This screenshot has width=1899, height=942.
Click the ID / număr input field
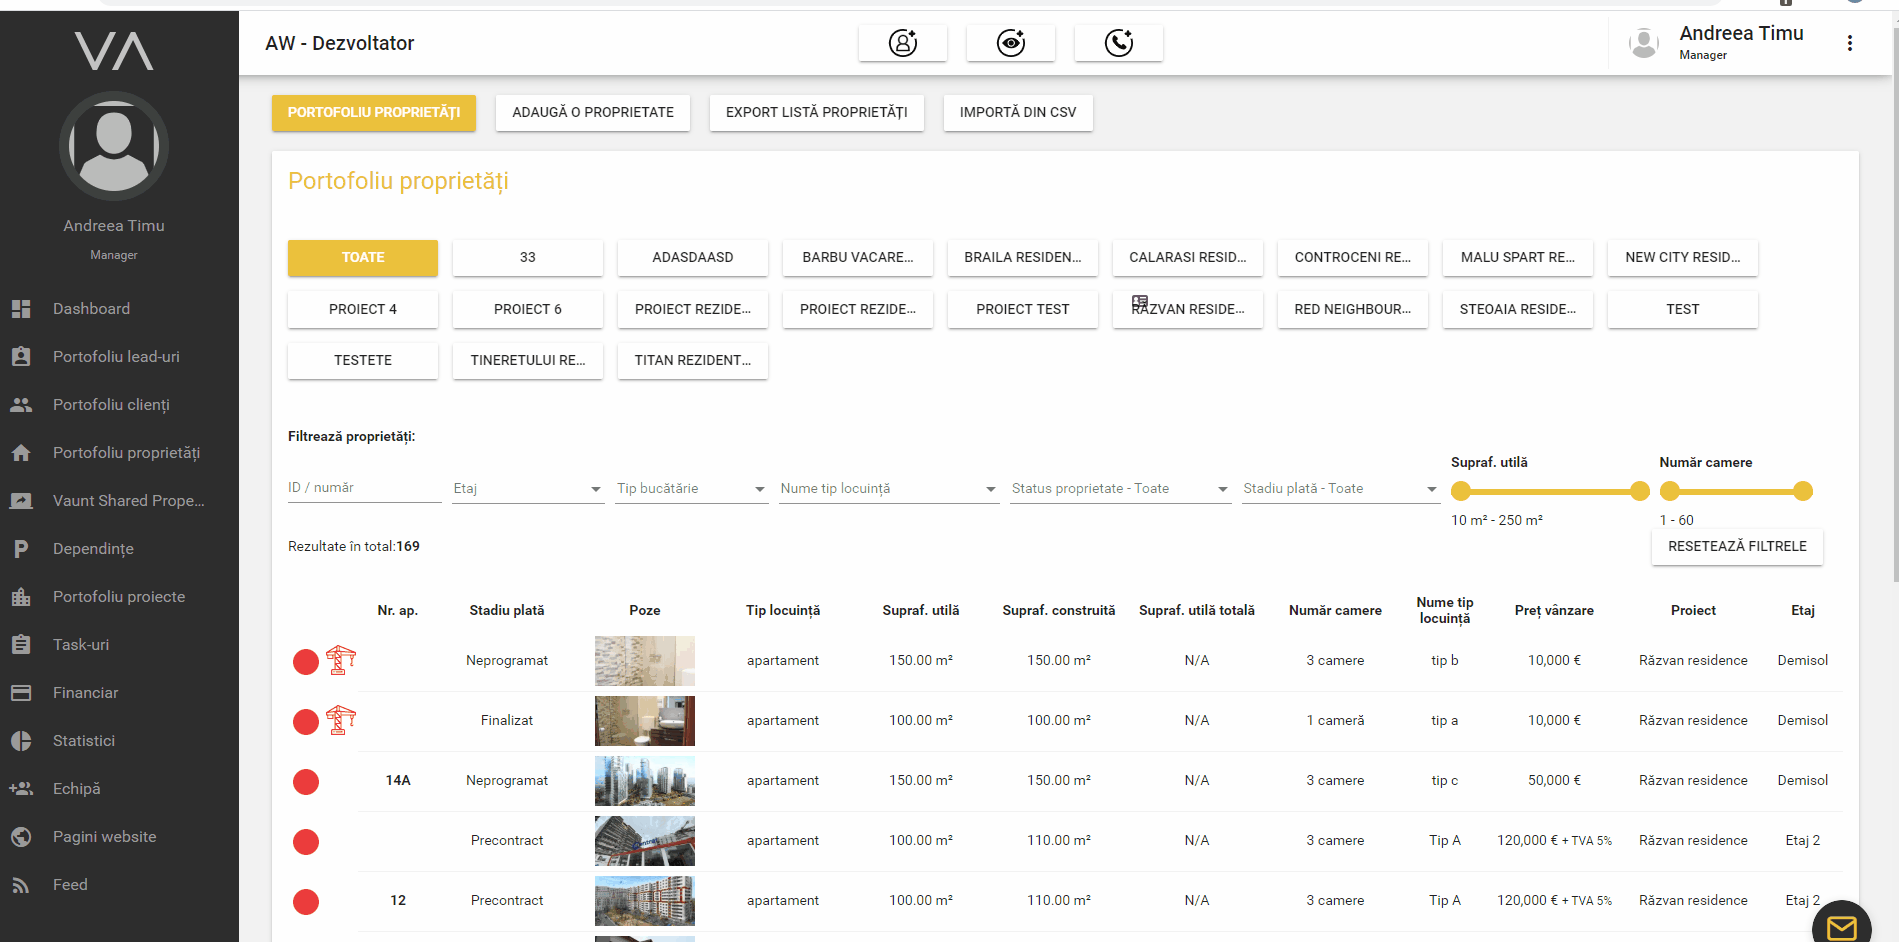pos(364,488)
